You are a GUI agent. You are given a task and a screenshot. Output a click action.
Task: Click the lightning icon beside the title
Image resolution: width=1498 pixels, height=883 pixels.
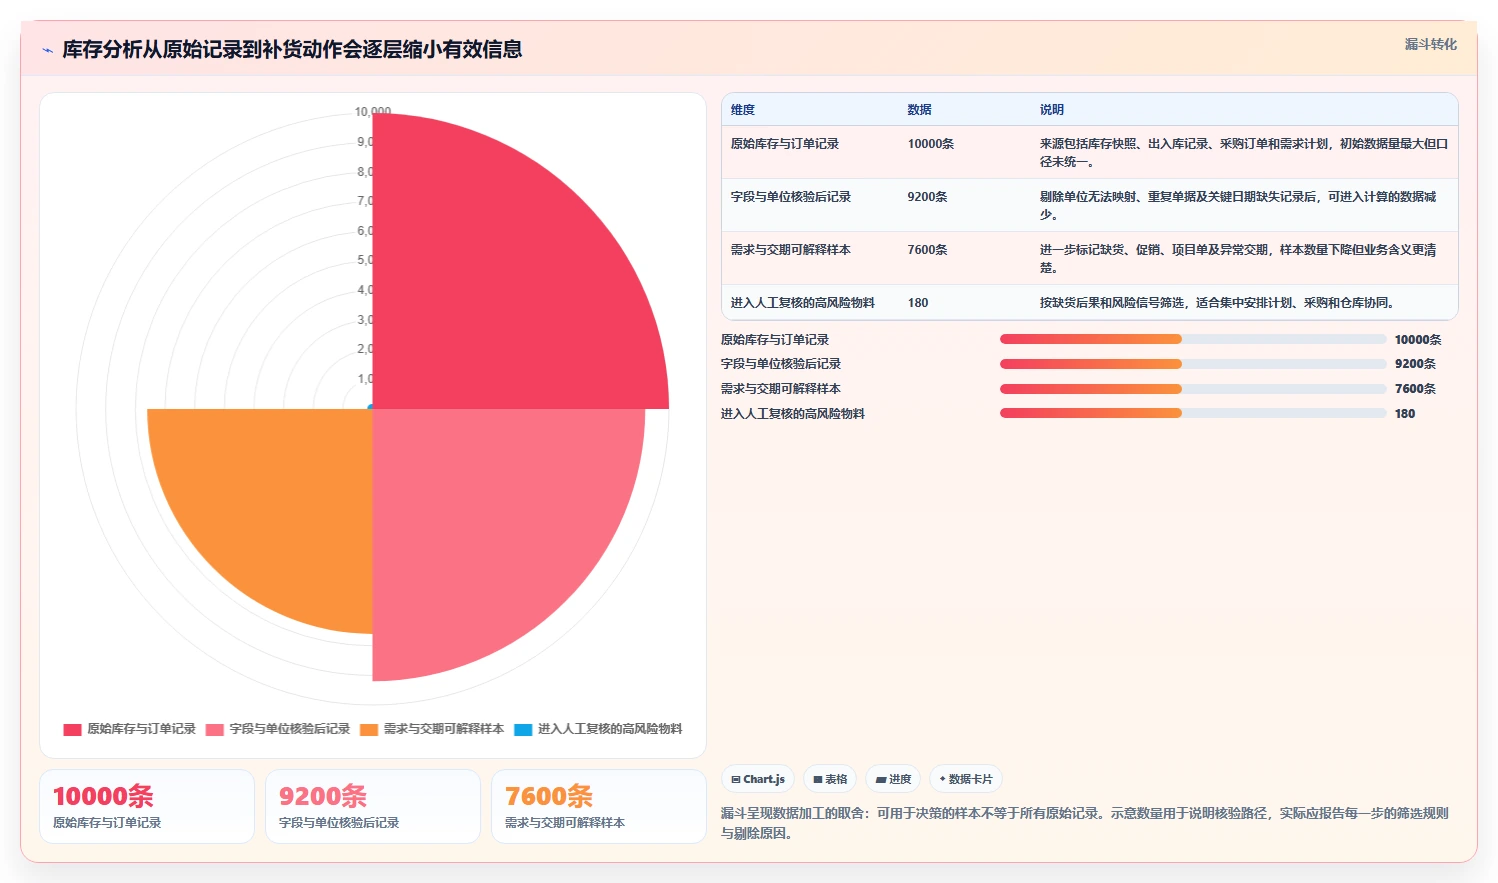click(x=47, y=50)
